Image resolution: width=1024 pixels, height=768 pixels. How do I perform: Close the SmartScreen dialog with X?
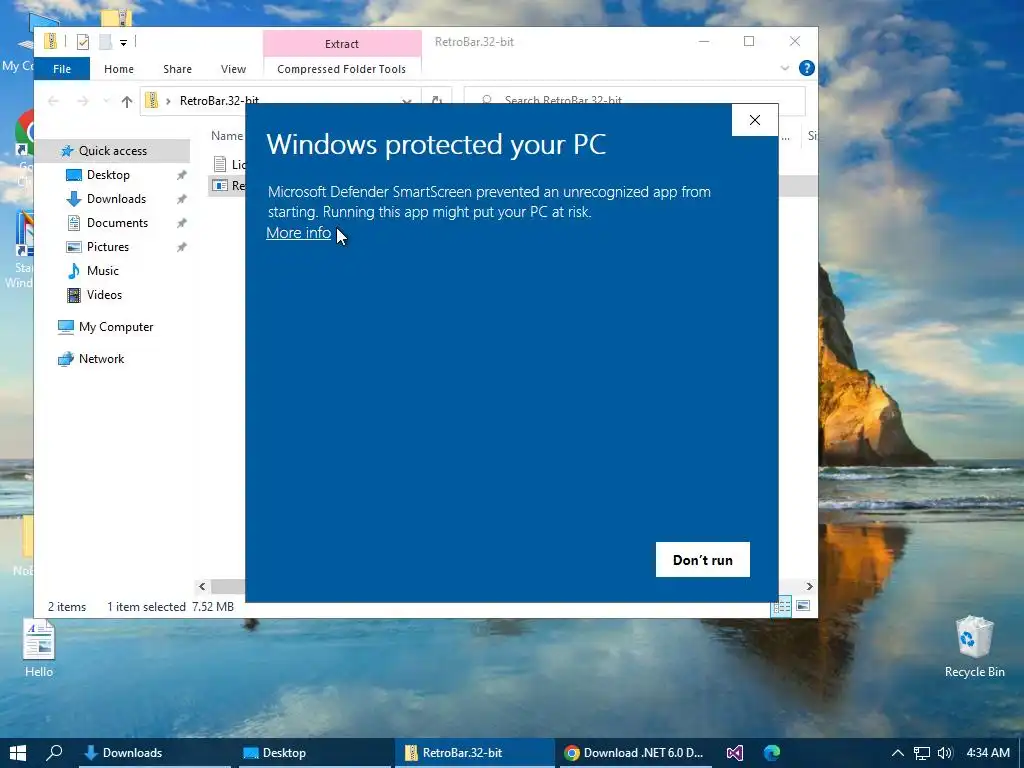click(x=755, y=120)
